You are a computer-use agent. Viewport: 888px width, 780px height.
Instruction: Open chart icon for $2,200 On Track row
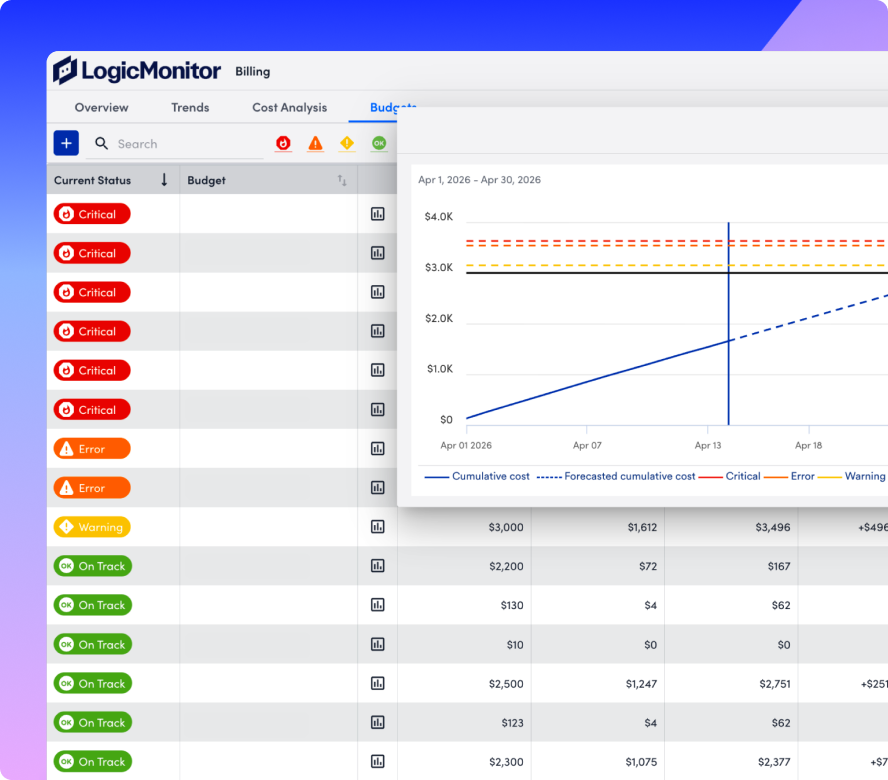[x=377, y=566]
